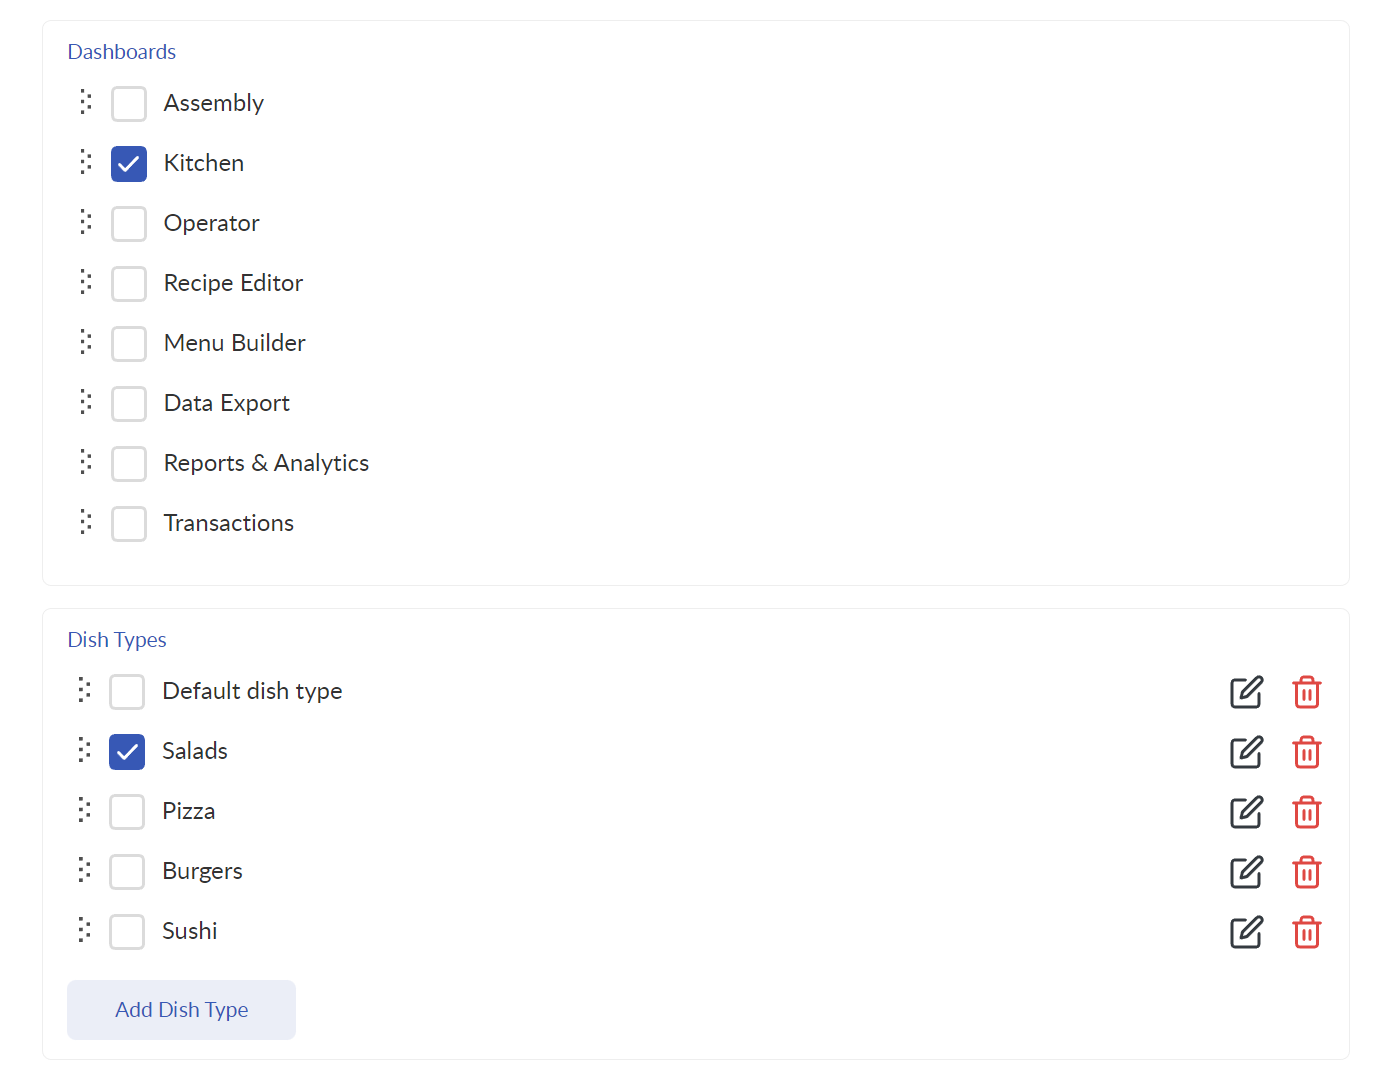Tick the Reports & Analytics checkbox
1382x1084 pixels.
[x=129, y=464]
